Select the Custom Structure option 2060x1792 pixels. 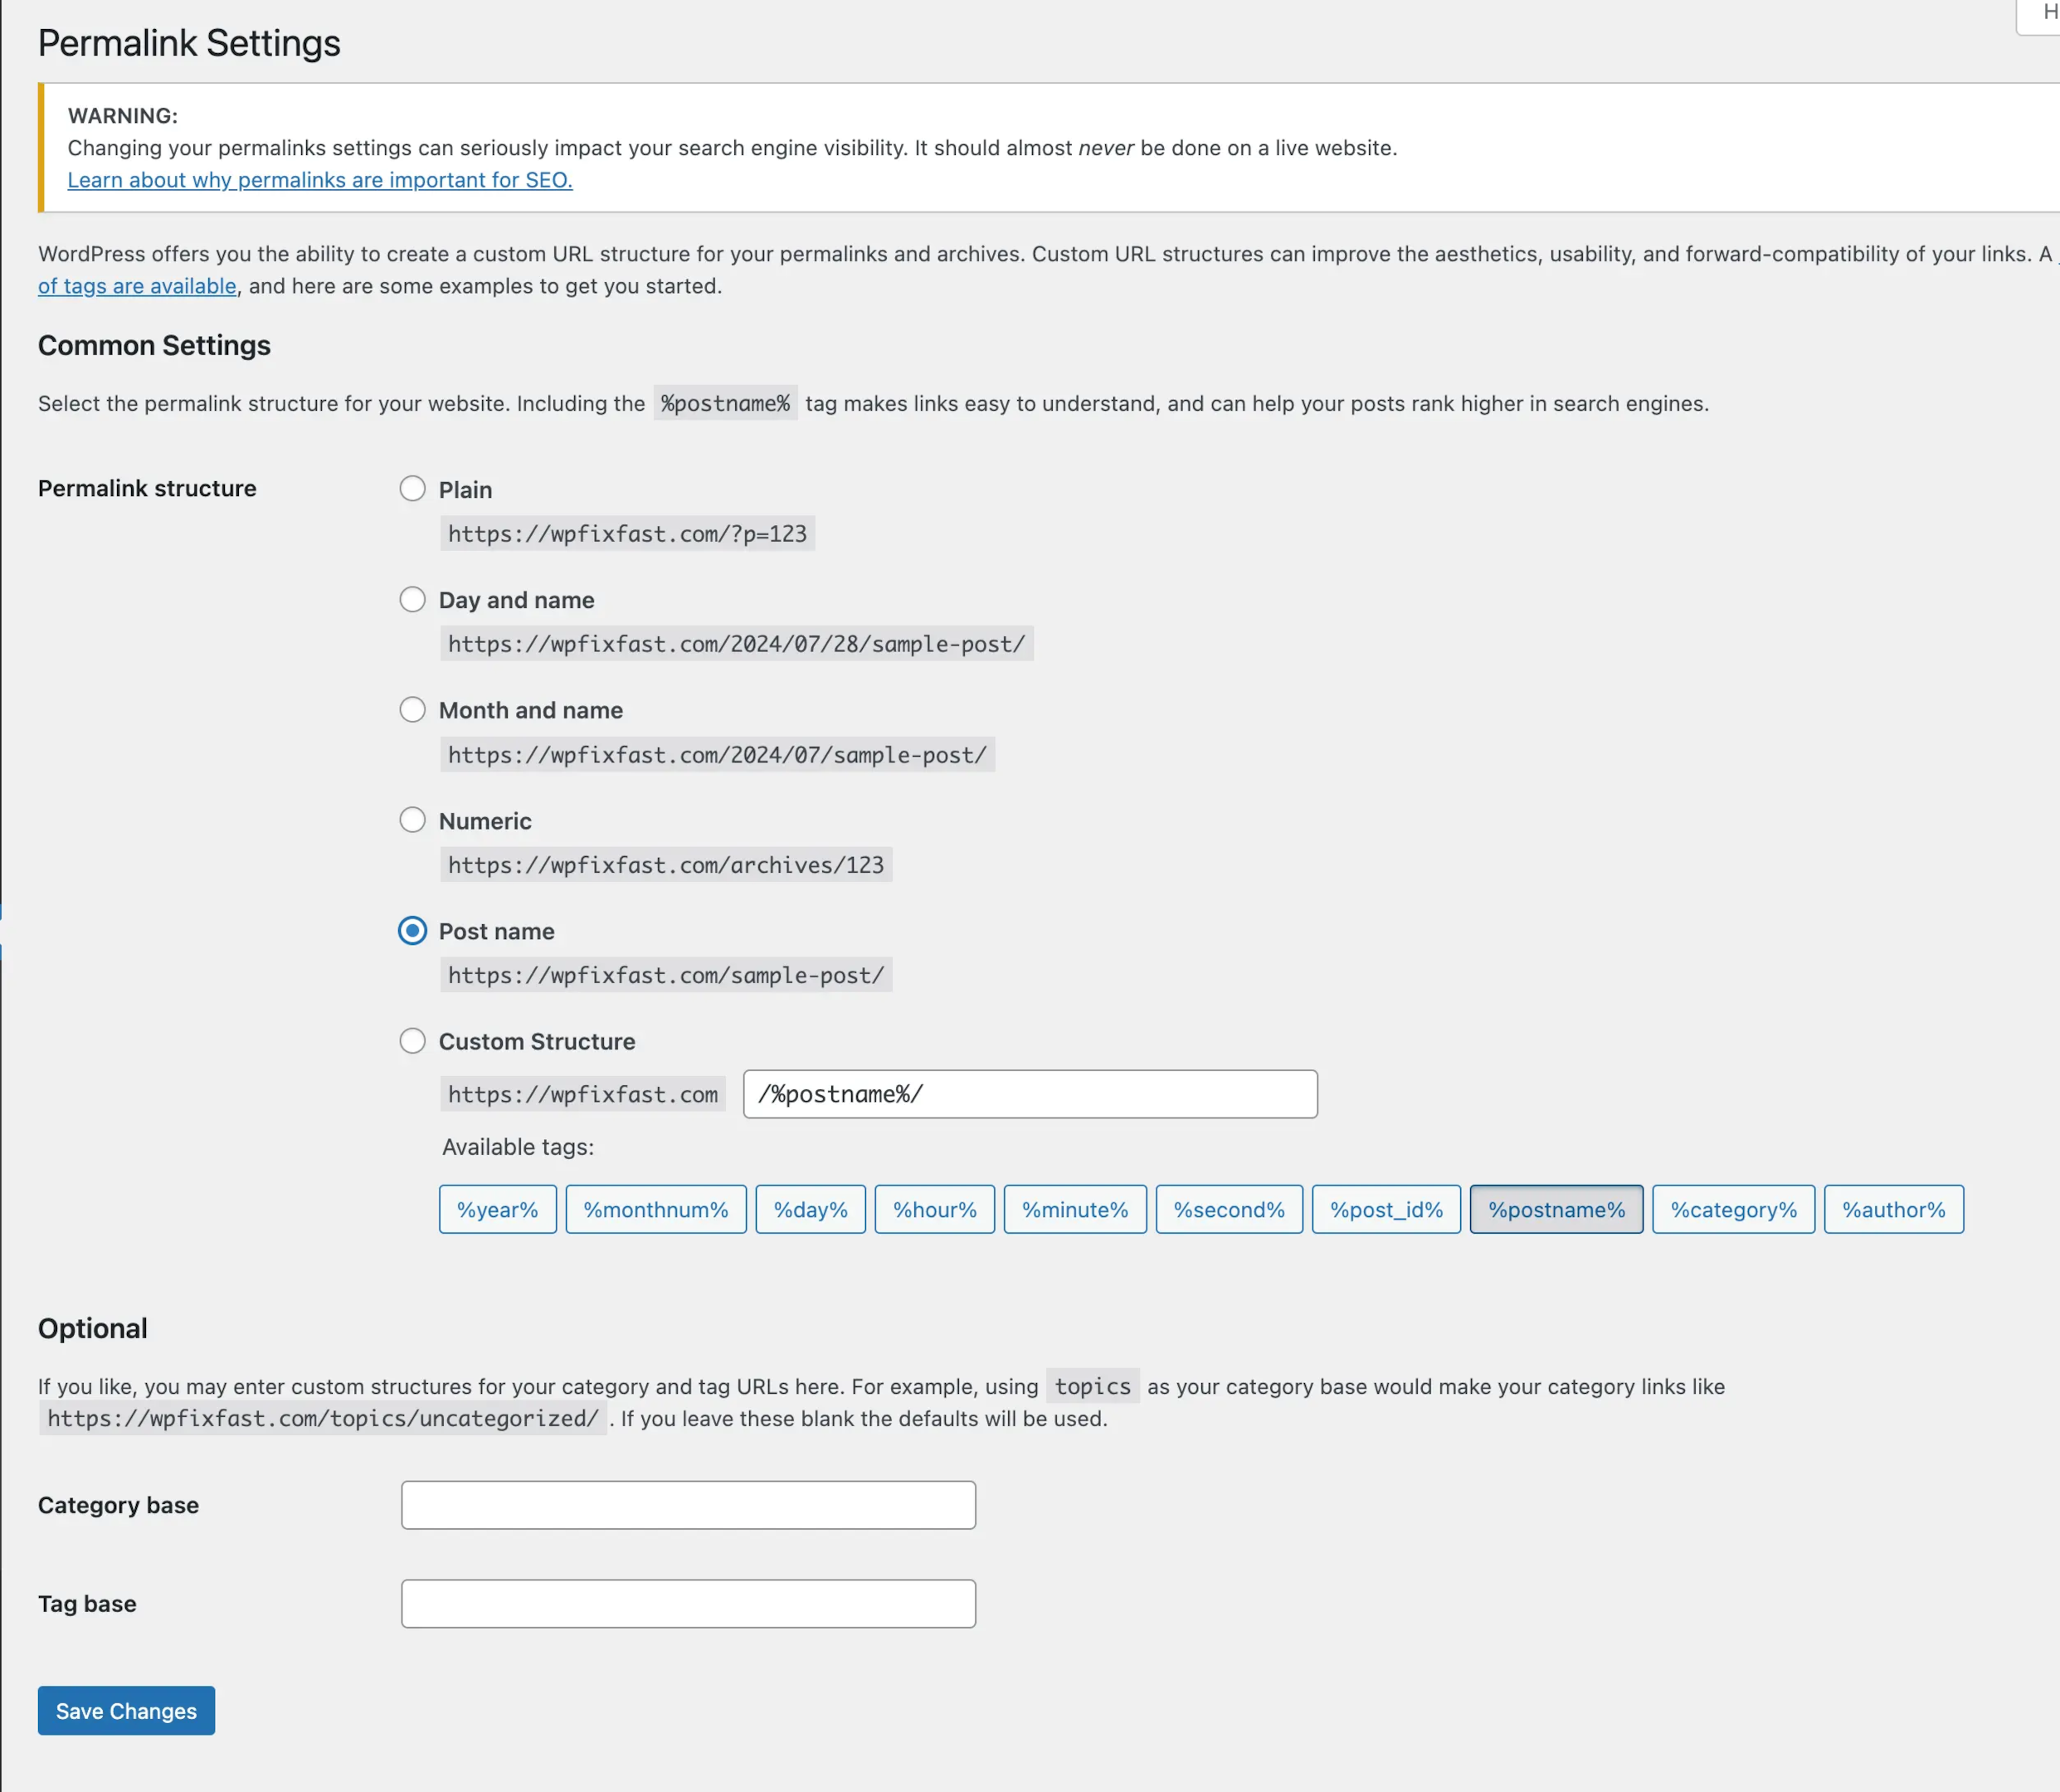click(x=412, y=1040)
